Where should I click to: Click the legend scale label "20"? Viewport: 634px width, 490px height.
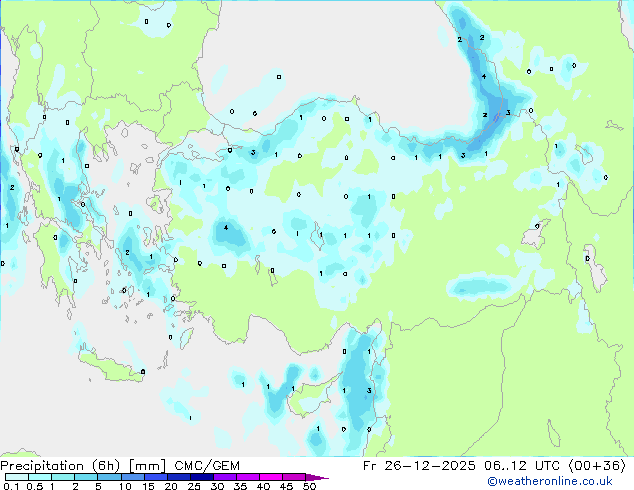[171, 486]
